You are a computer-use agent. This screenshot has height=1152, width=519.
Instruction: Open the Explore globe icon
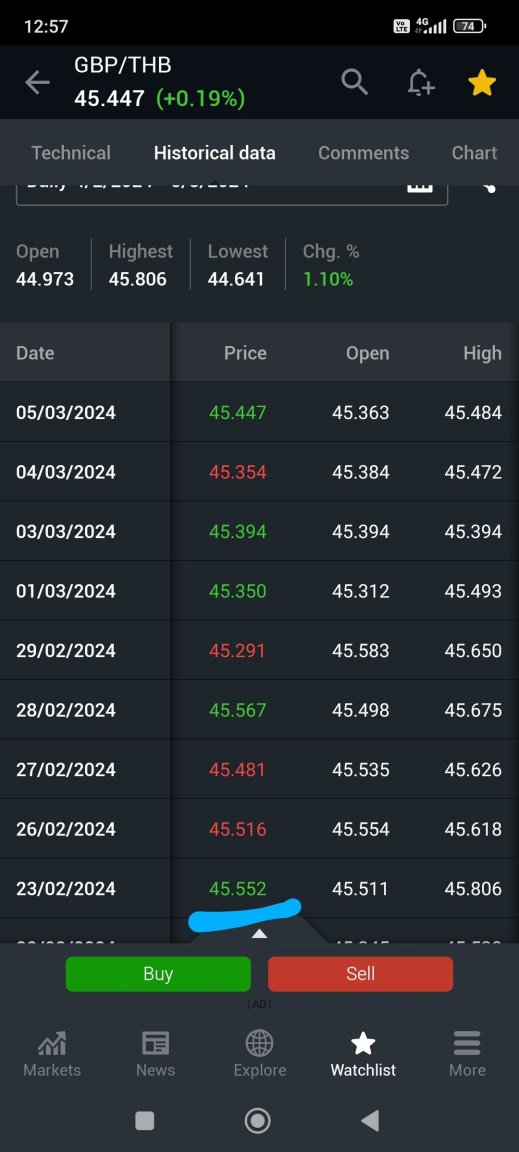tap(260, 1043)
